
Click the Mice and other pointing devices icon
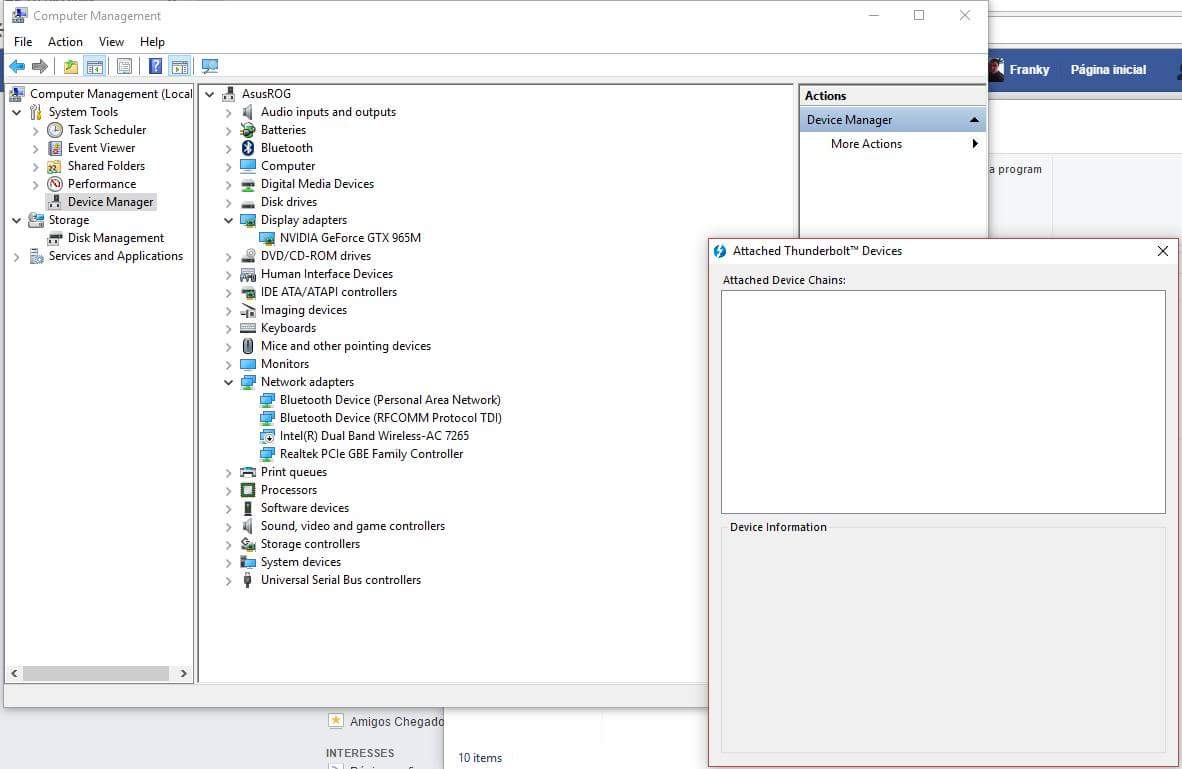click(x=248, y=346)
